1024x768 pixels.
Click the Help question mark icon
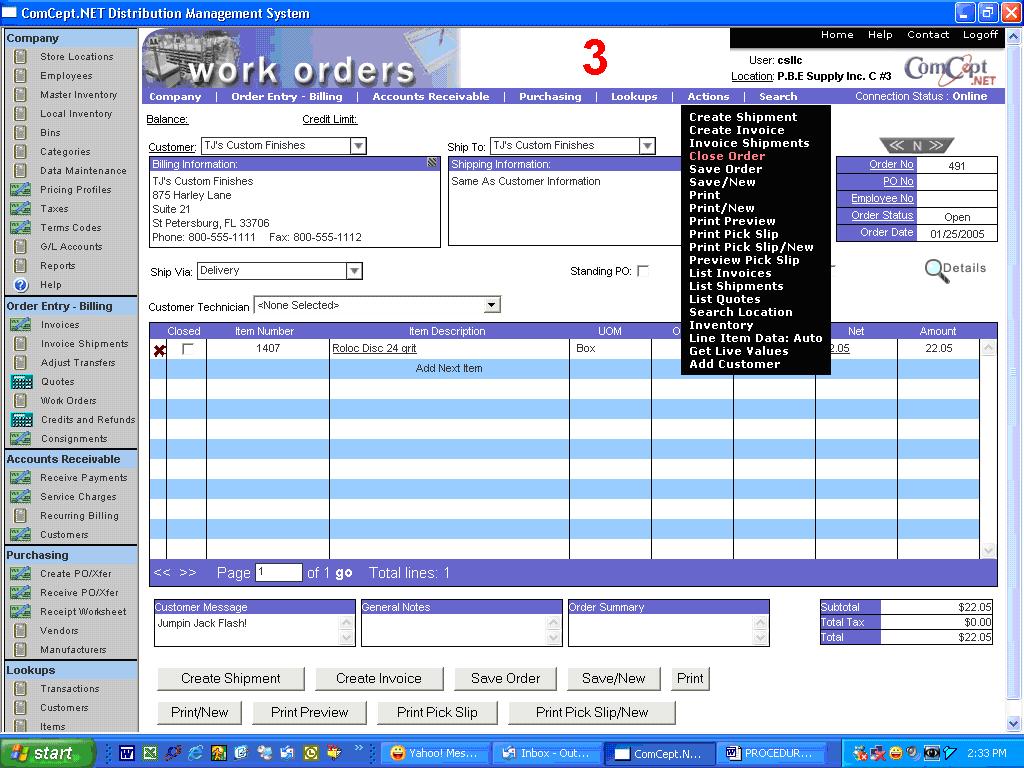pos(20,285)
